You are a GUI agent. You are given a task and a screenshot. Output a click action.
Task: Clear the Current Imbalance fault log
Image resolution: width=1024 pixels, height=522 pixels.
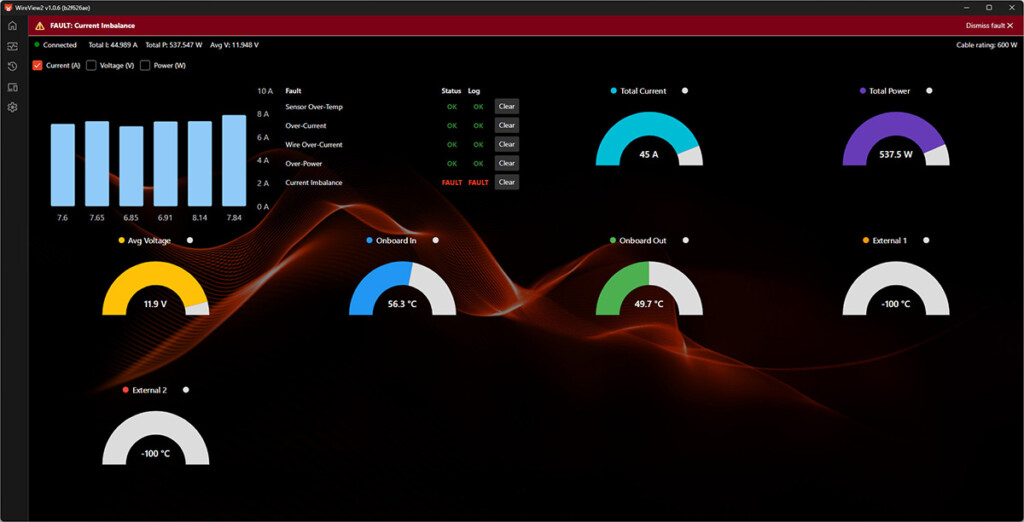pyautogui.click(x=507, y=182)
